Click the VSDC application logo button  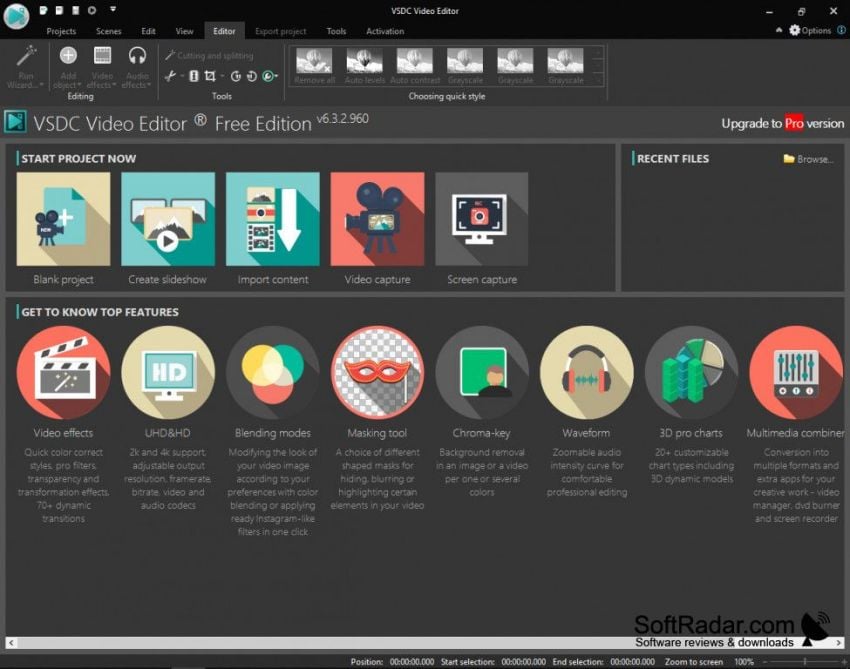(x=16, y=15)
